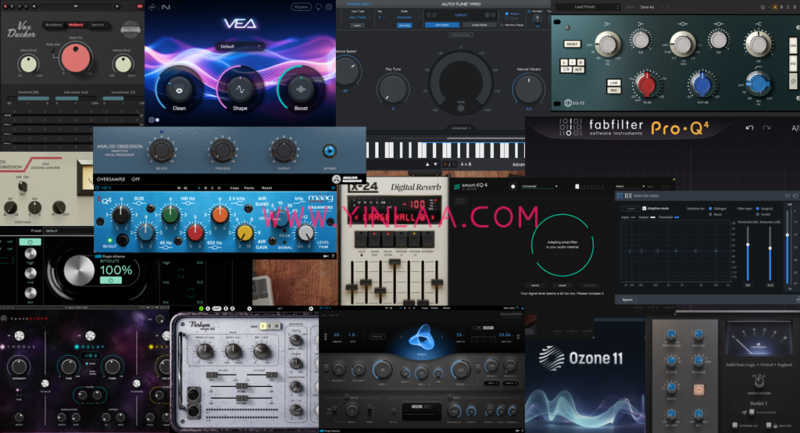The width and height of the screenshot is (800, 433).
Task: Click the Bypass button in VEA
Action: click(302, 8)
